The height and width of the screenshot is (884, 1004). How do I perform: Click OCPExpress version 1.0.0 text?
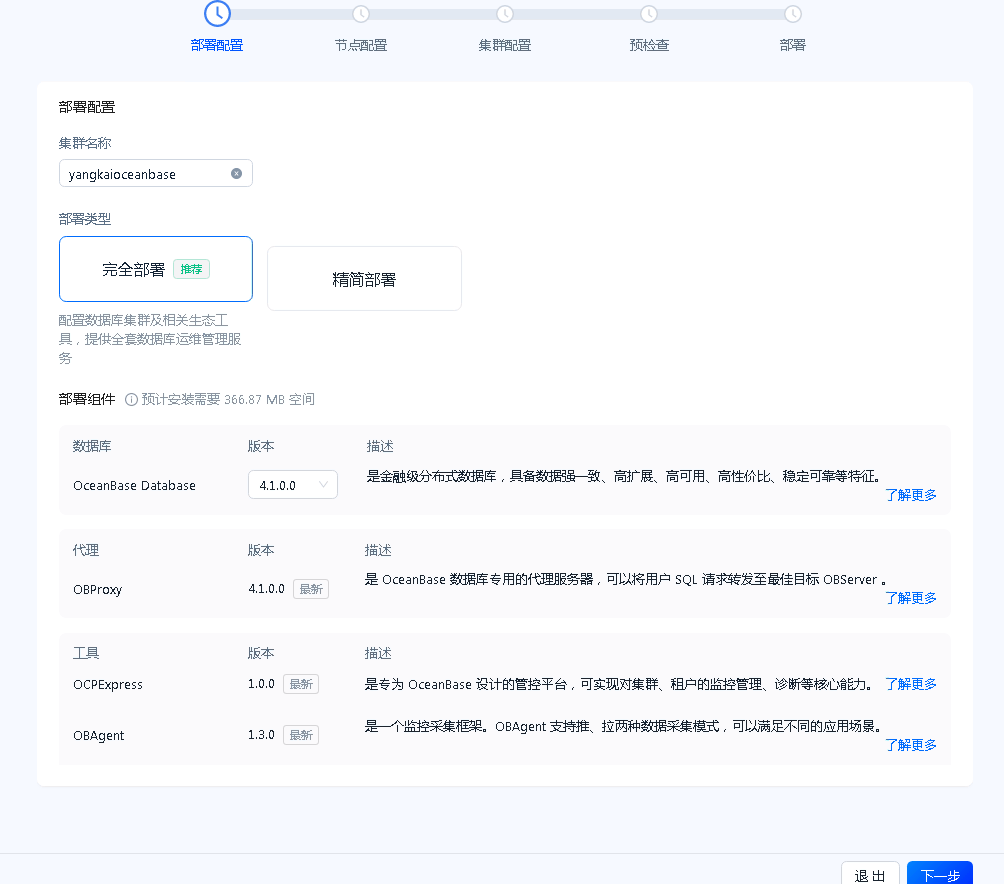(261, 684)
